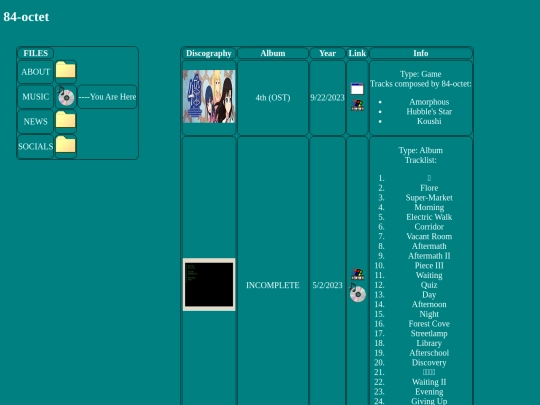Click the Morning track entry

pyautogui.click(x=429, y=207)
